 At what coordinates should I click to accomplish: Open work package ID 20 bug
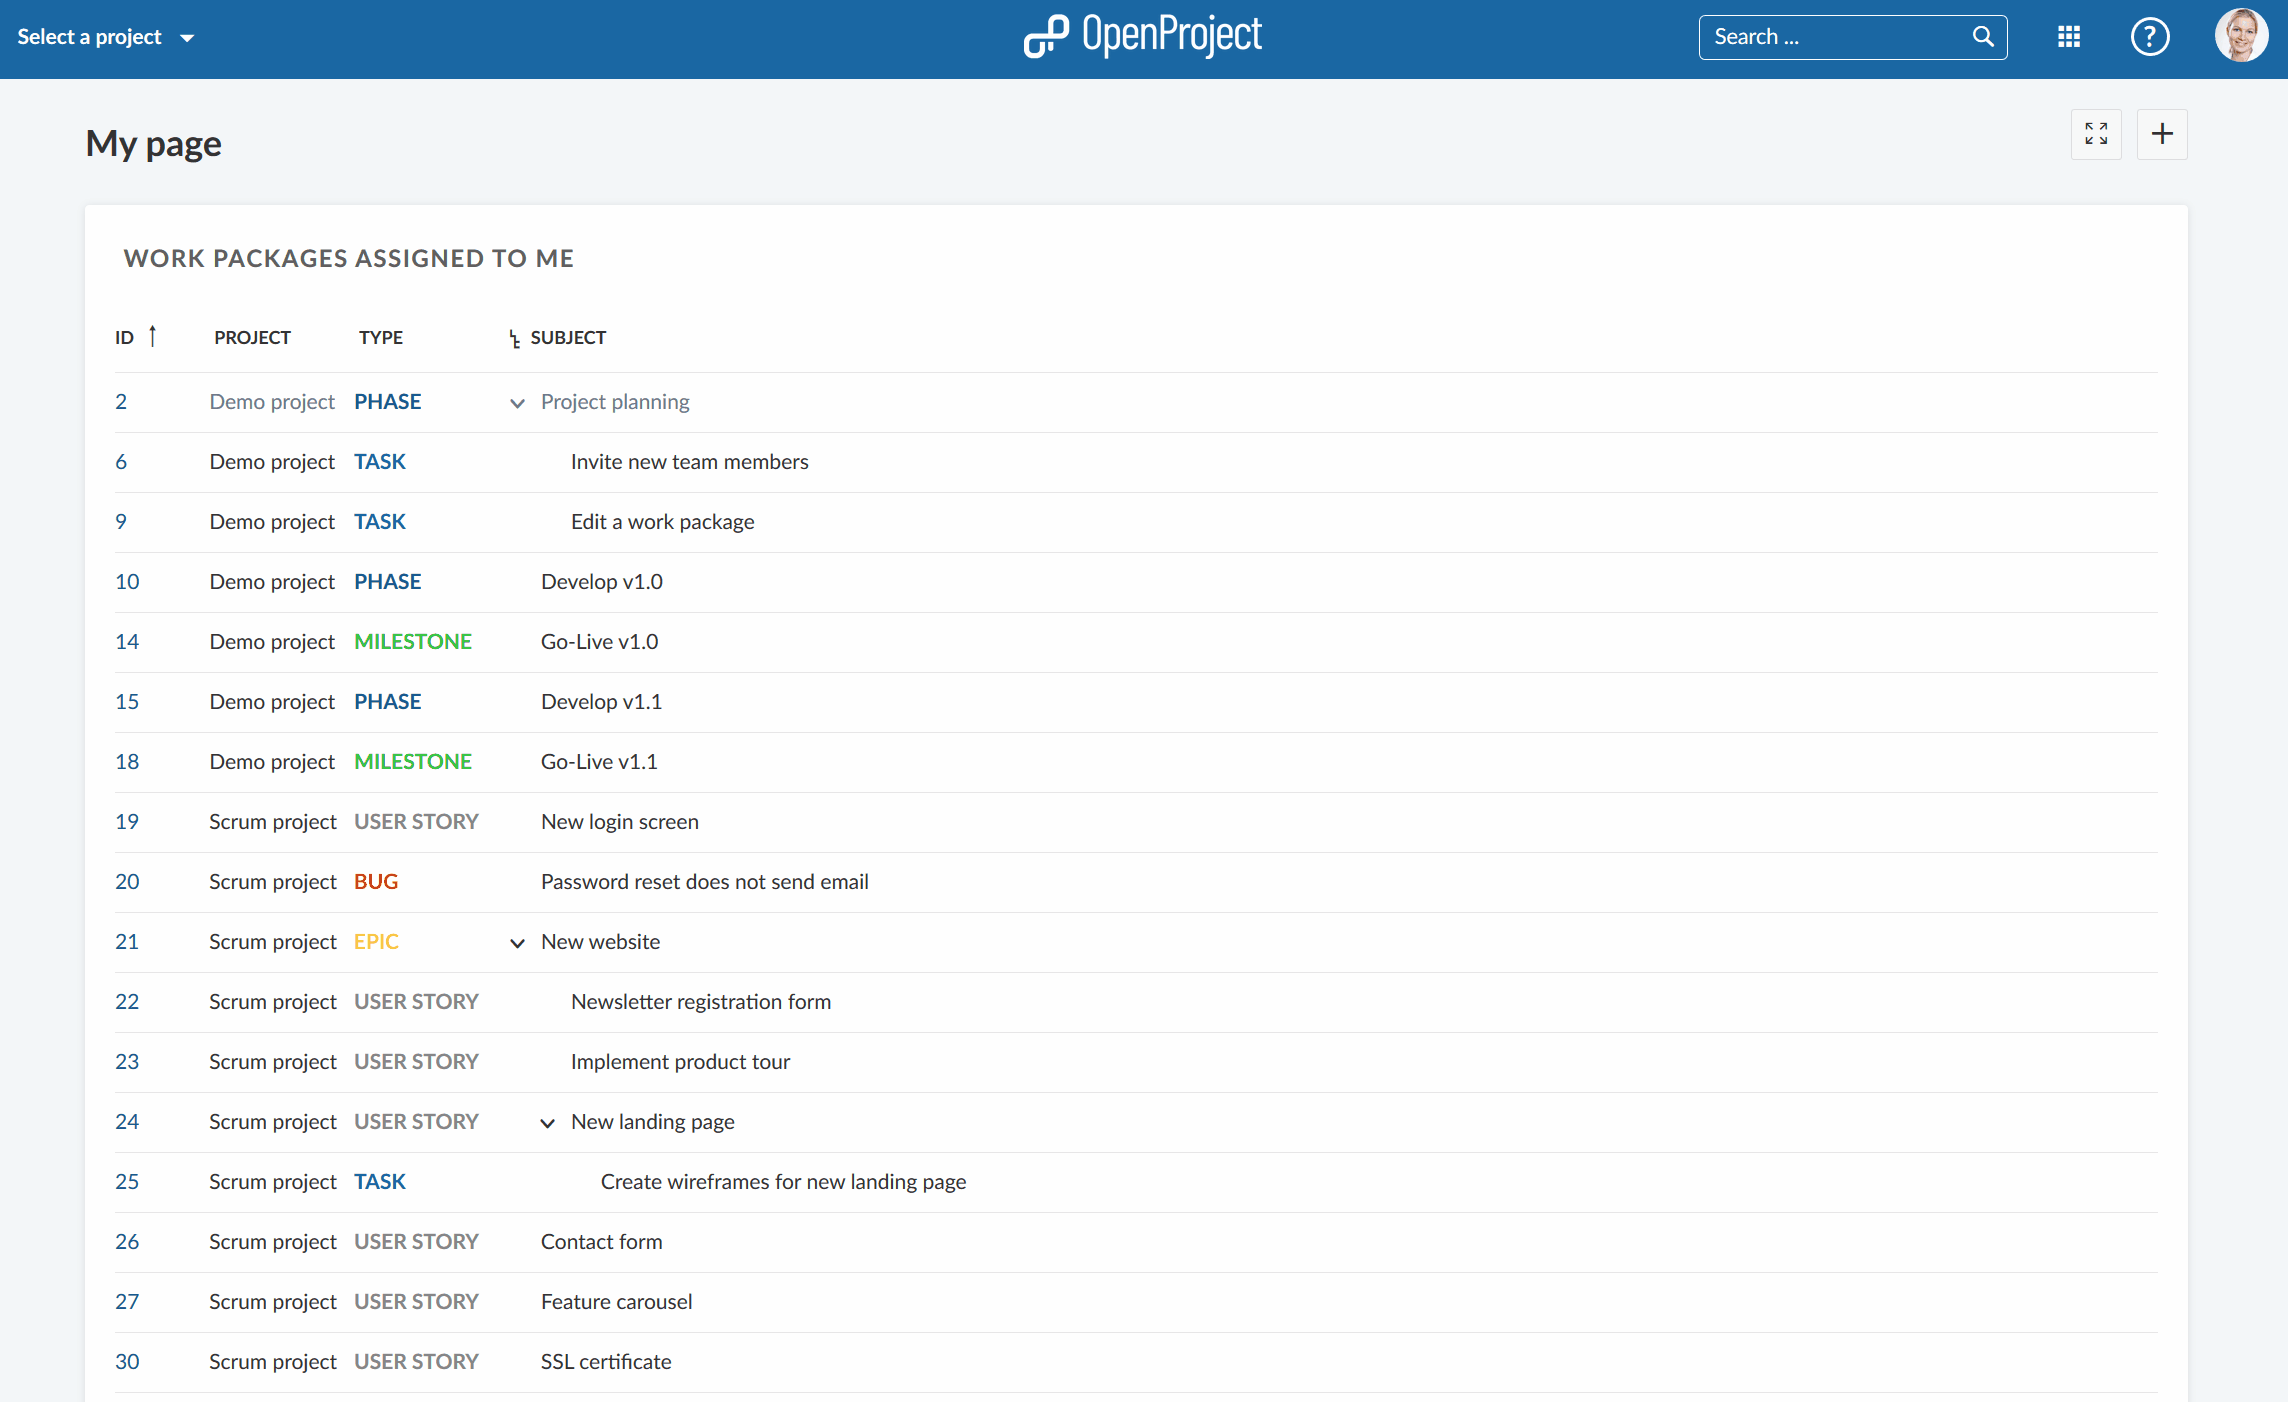(126, 881)
